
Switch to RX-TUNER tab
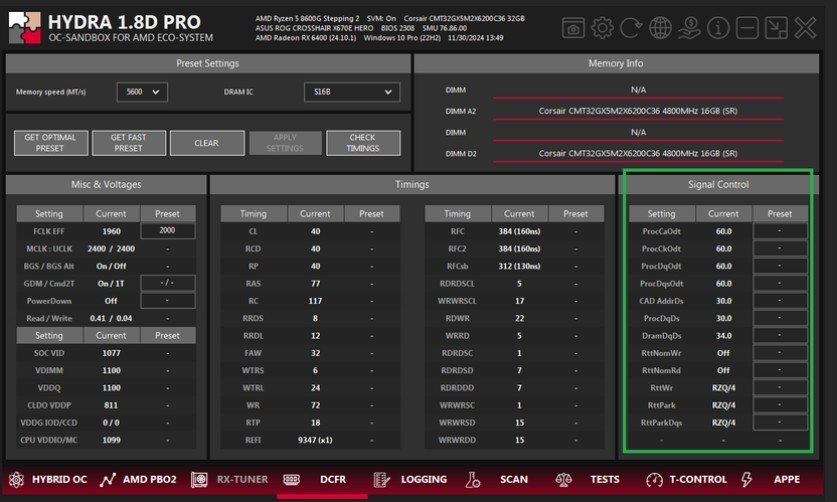tap(242, 480)
